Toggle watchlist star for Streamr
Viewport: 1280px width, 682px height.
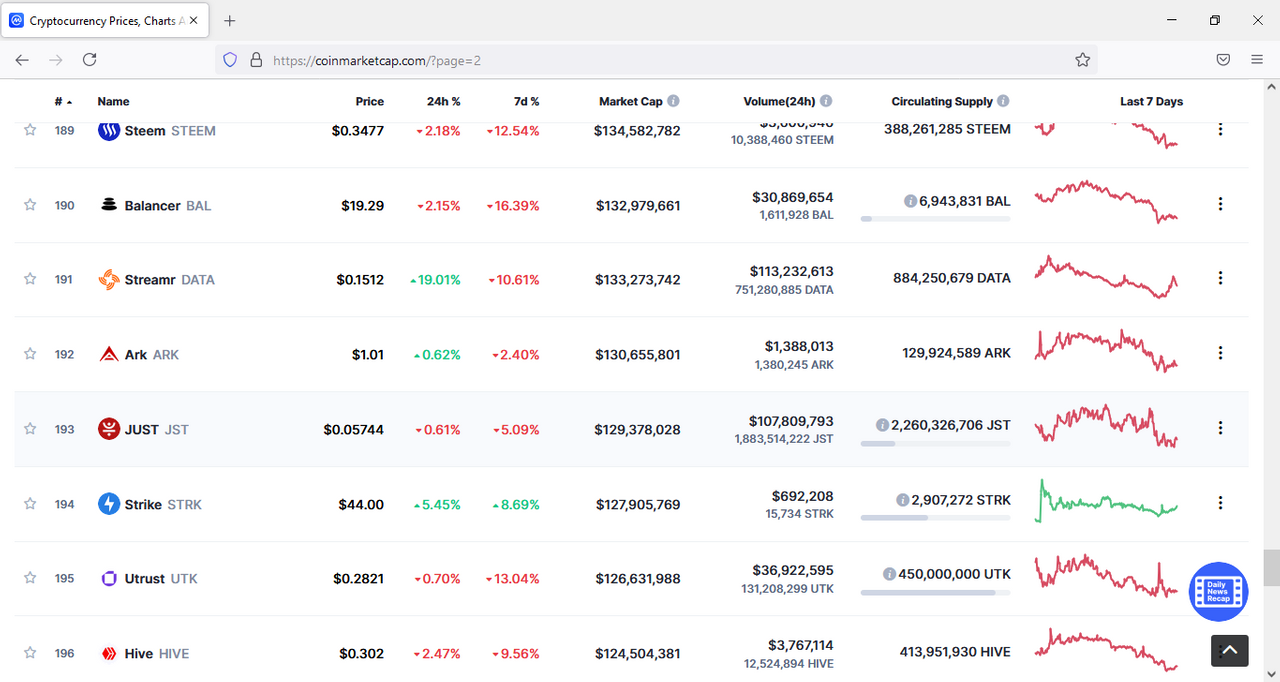[x=30, y=279]
